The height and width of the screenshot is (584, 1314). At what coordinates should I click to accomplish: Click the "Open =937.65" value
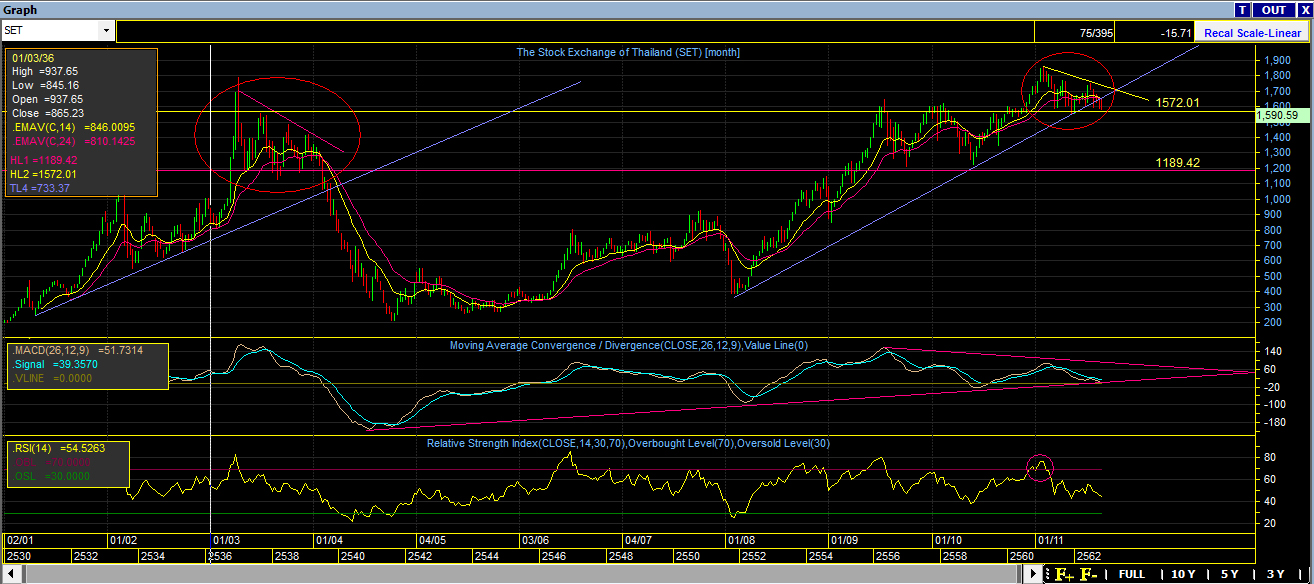click(47, 99)
